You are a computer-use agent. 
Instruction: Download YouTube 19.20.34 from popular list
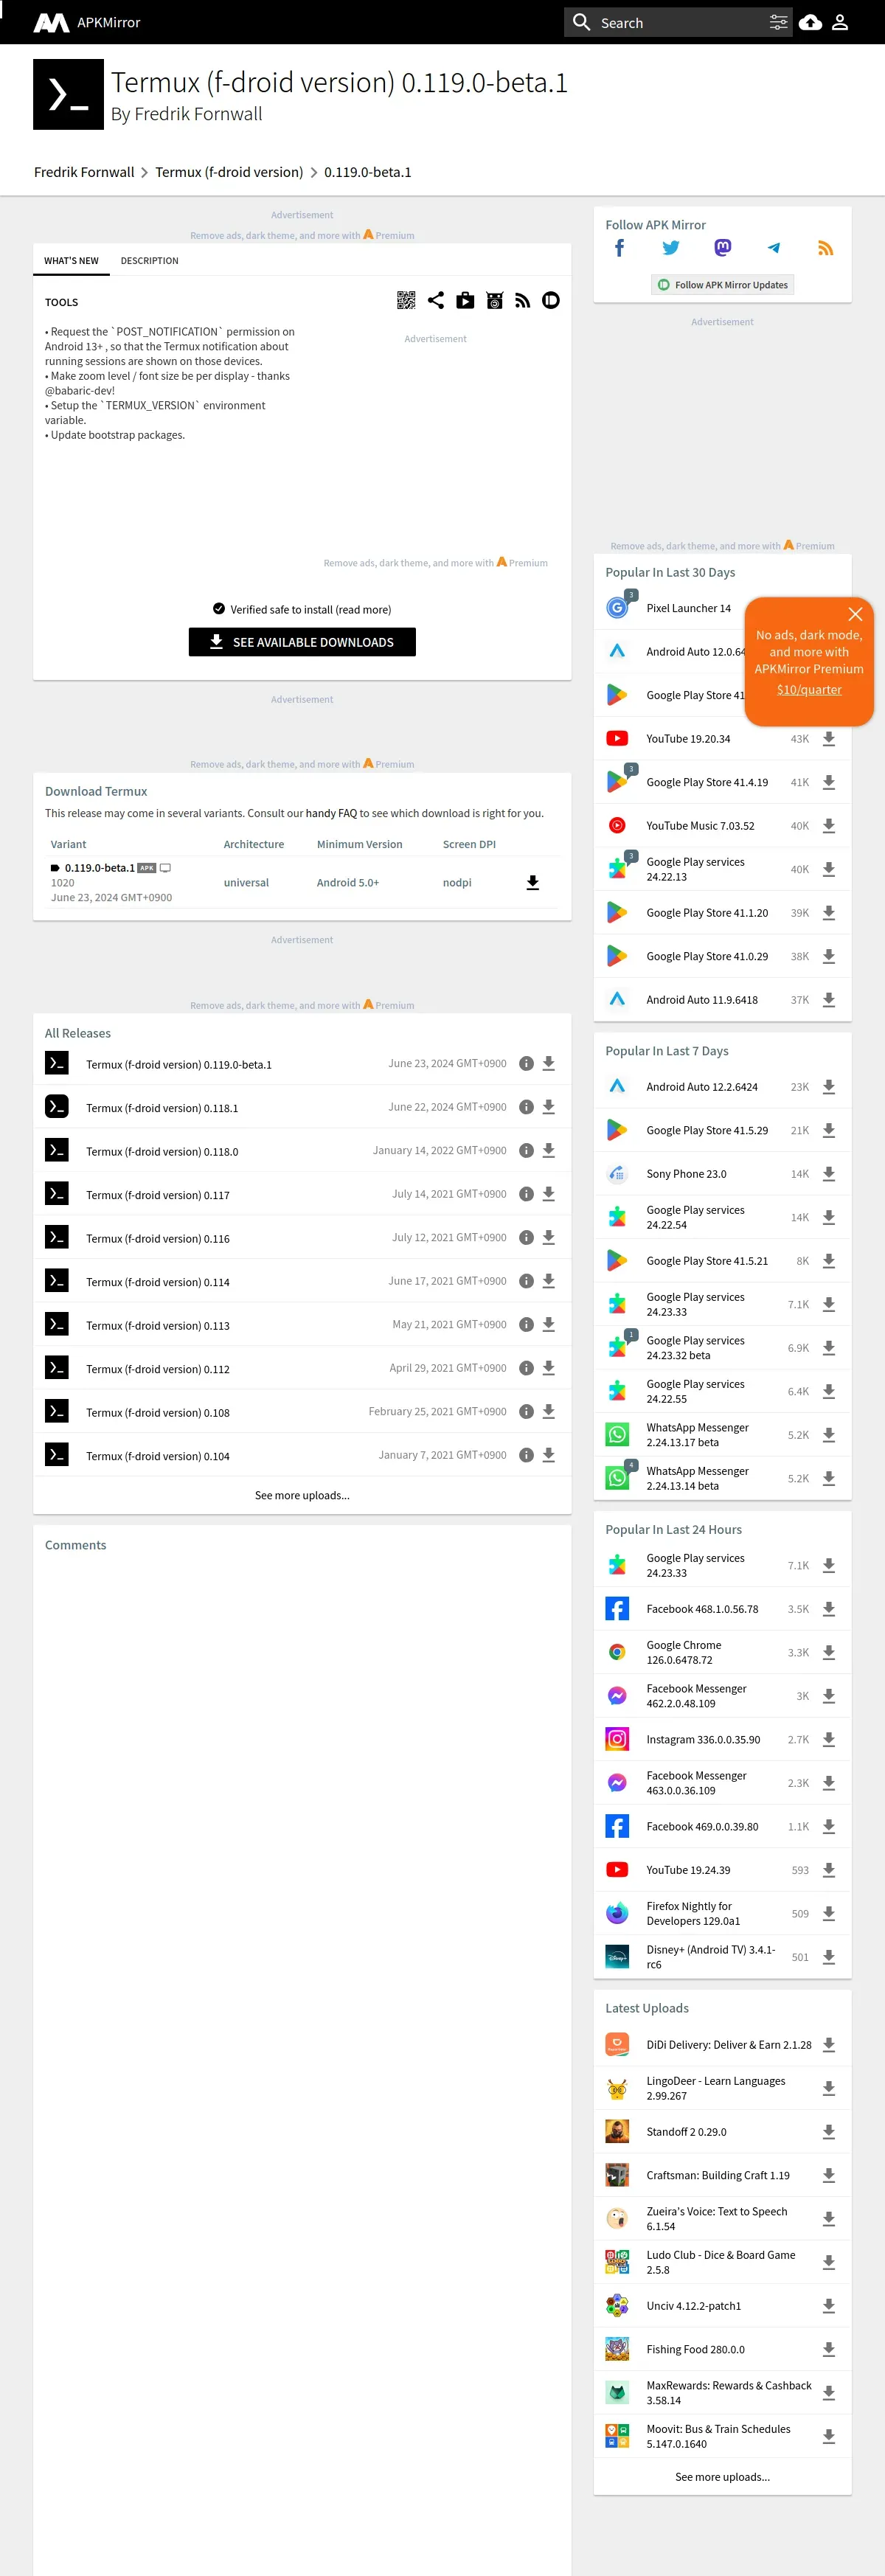point(829,739)
